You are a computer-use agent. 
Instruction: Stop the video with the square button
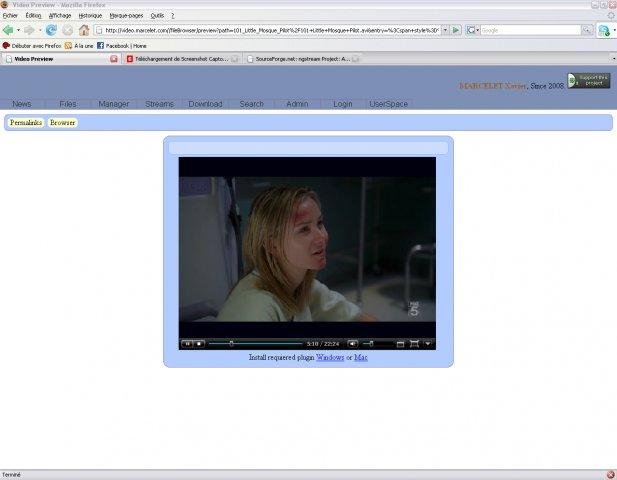pos(199,344)
